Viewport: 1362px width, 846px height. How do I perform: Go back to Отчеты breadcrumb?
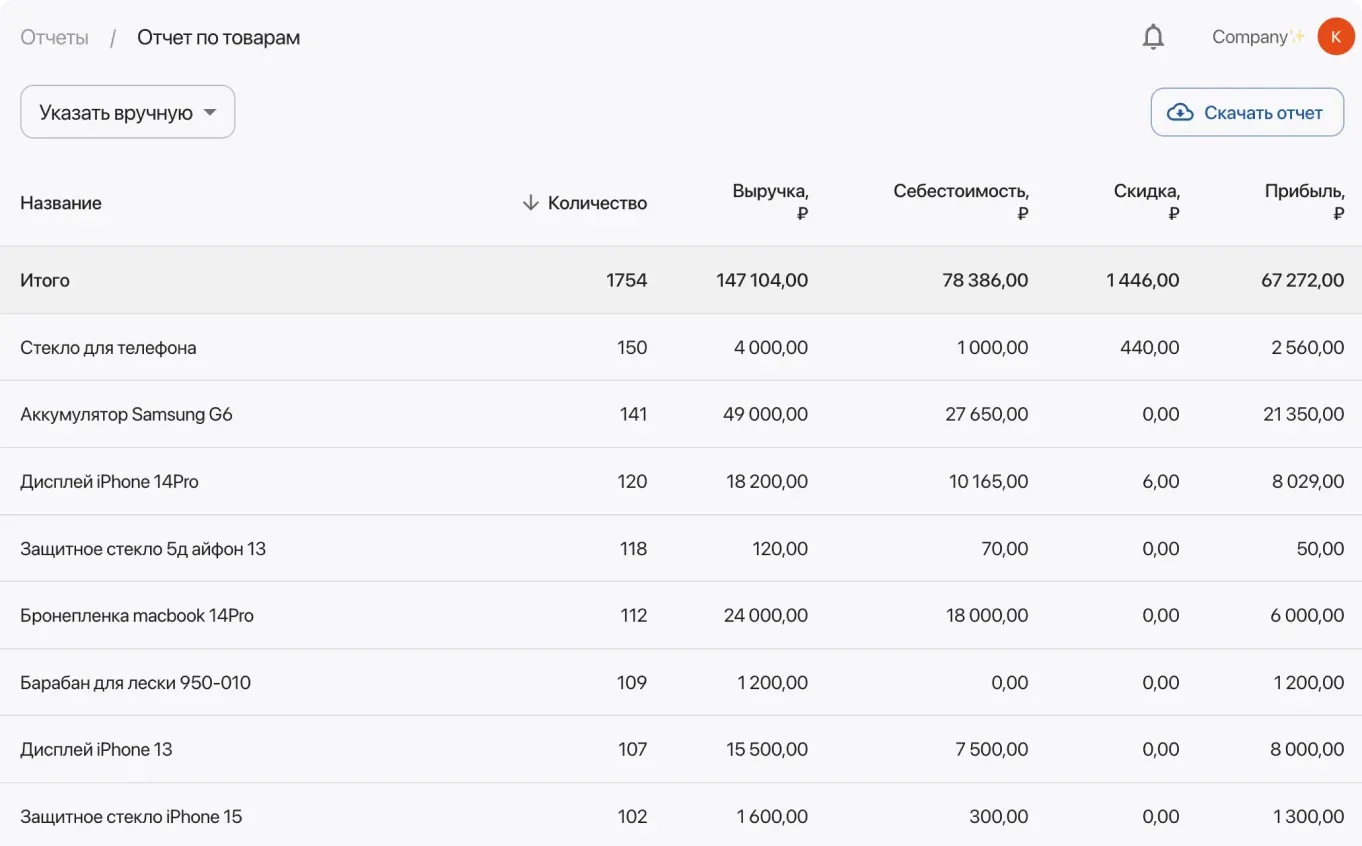tap(54, 38)
